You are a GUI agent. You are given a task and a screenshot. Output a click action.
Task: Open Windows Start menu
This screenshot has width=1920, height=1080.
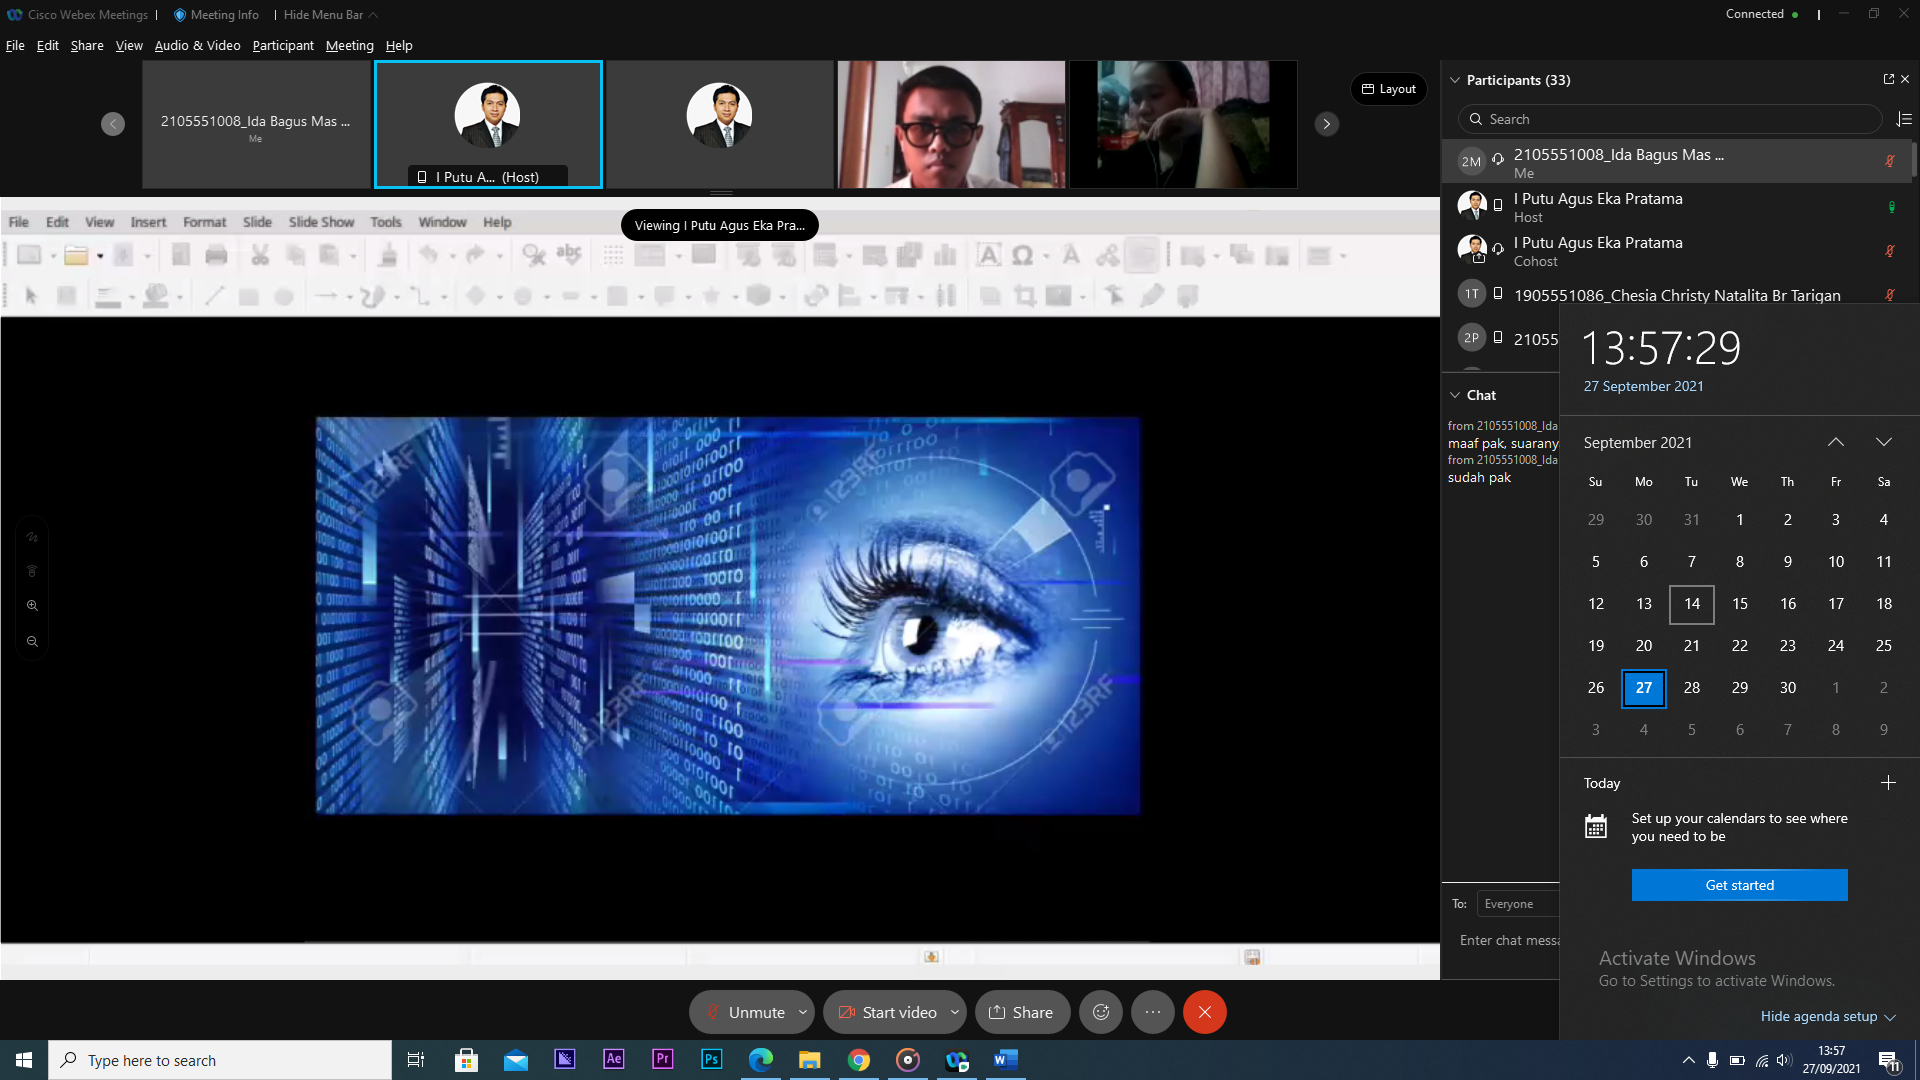pyautogui.click(x=24, y=1060)
